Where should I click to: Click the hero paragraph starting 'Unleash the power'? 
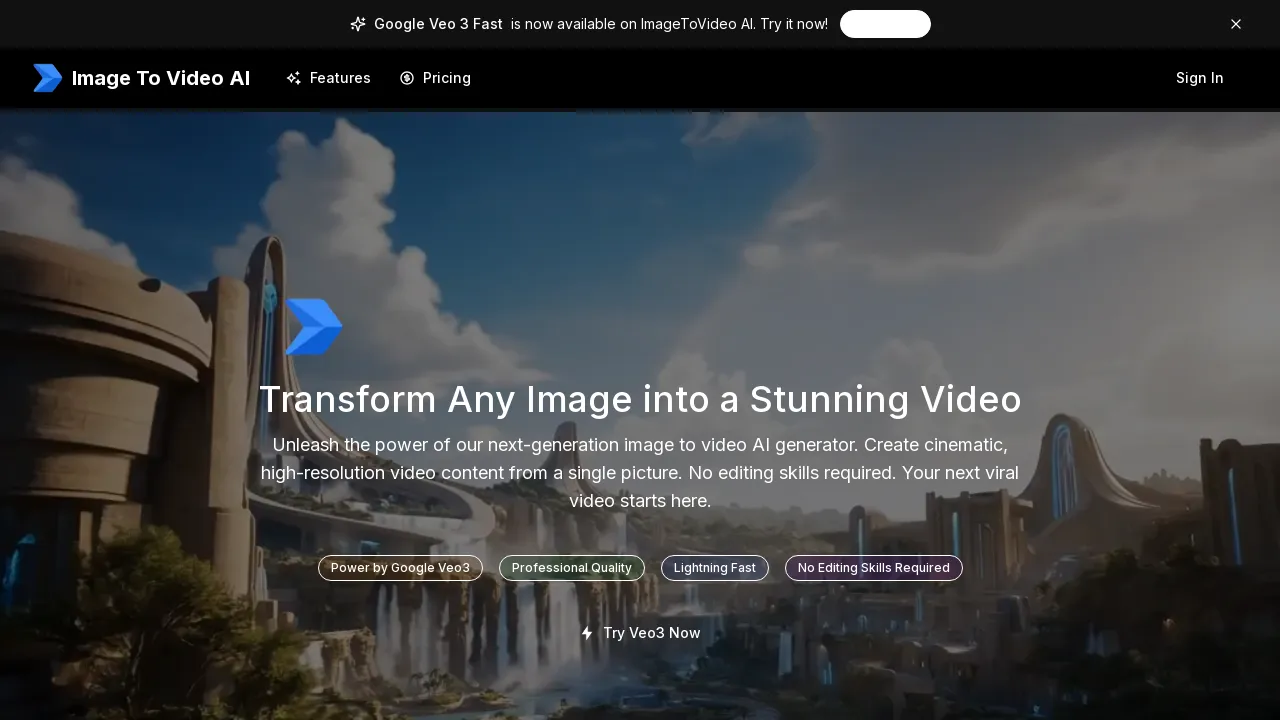pos(640,473)
